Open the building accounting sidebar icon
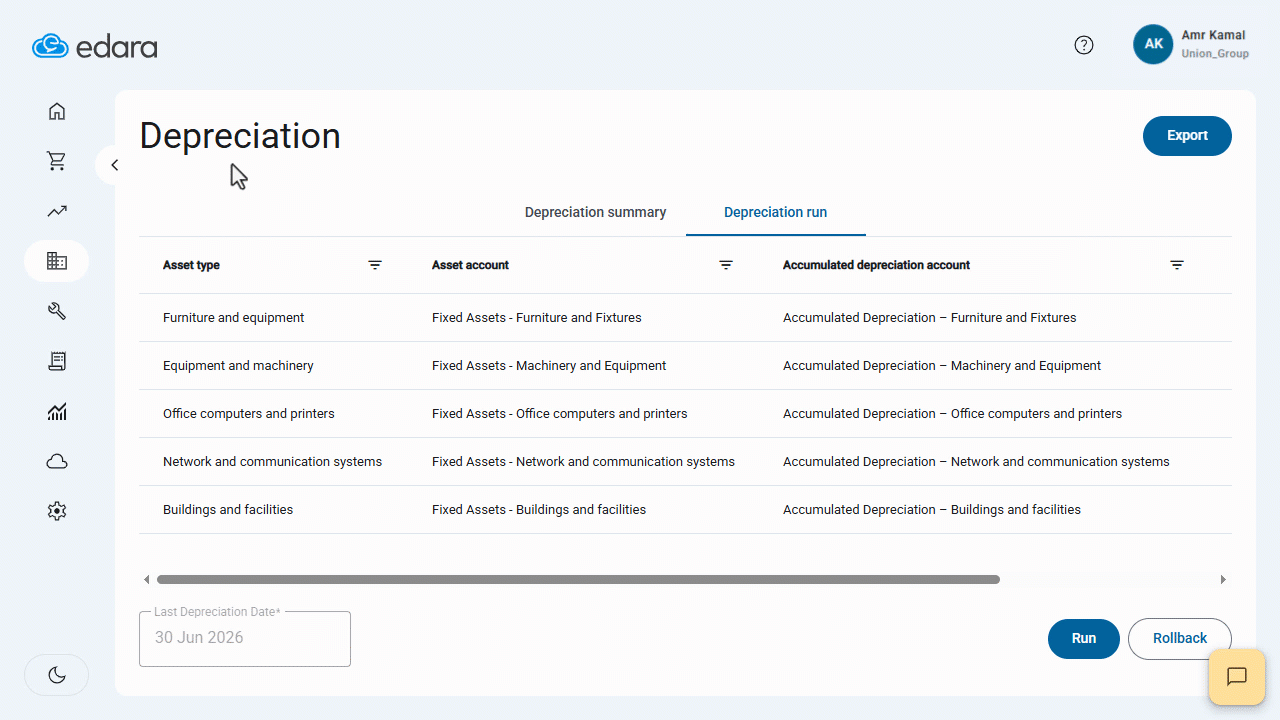The image size is (1280, 720). click(x=57, y=261)
